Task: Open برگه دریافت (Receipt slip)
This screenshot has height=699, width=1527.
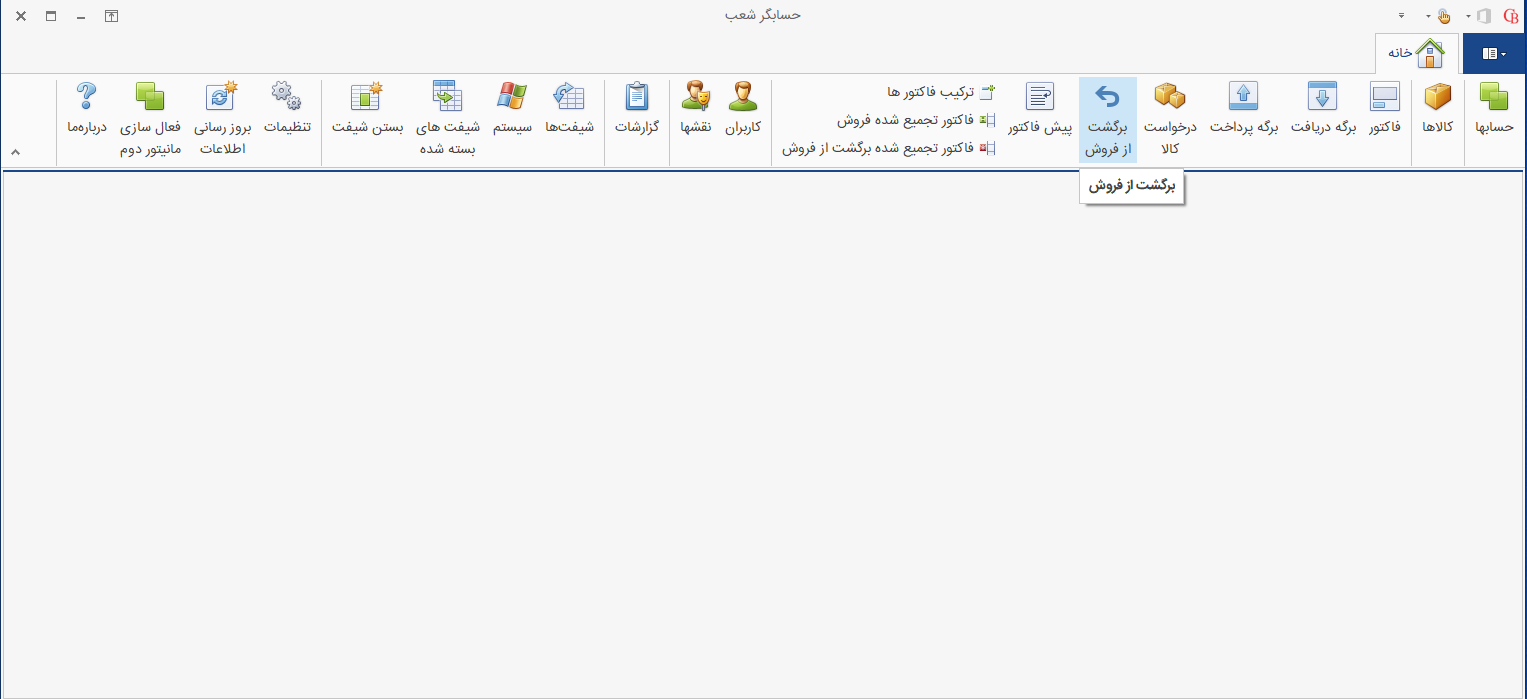Action: click(1322, 118)
